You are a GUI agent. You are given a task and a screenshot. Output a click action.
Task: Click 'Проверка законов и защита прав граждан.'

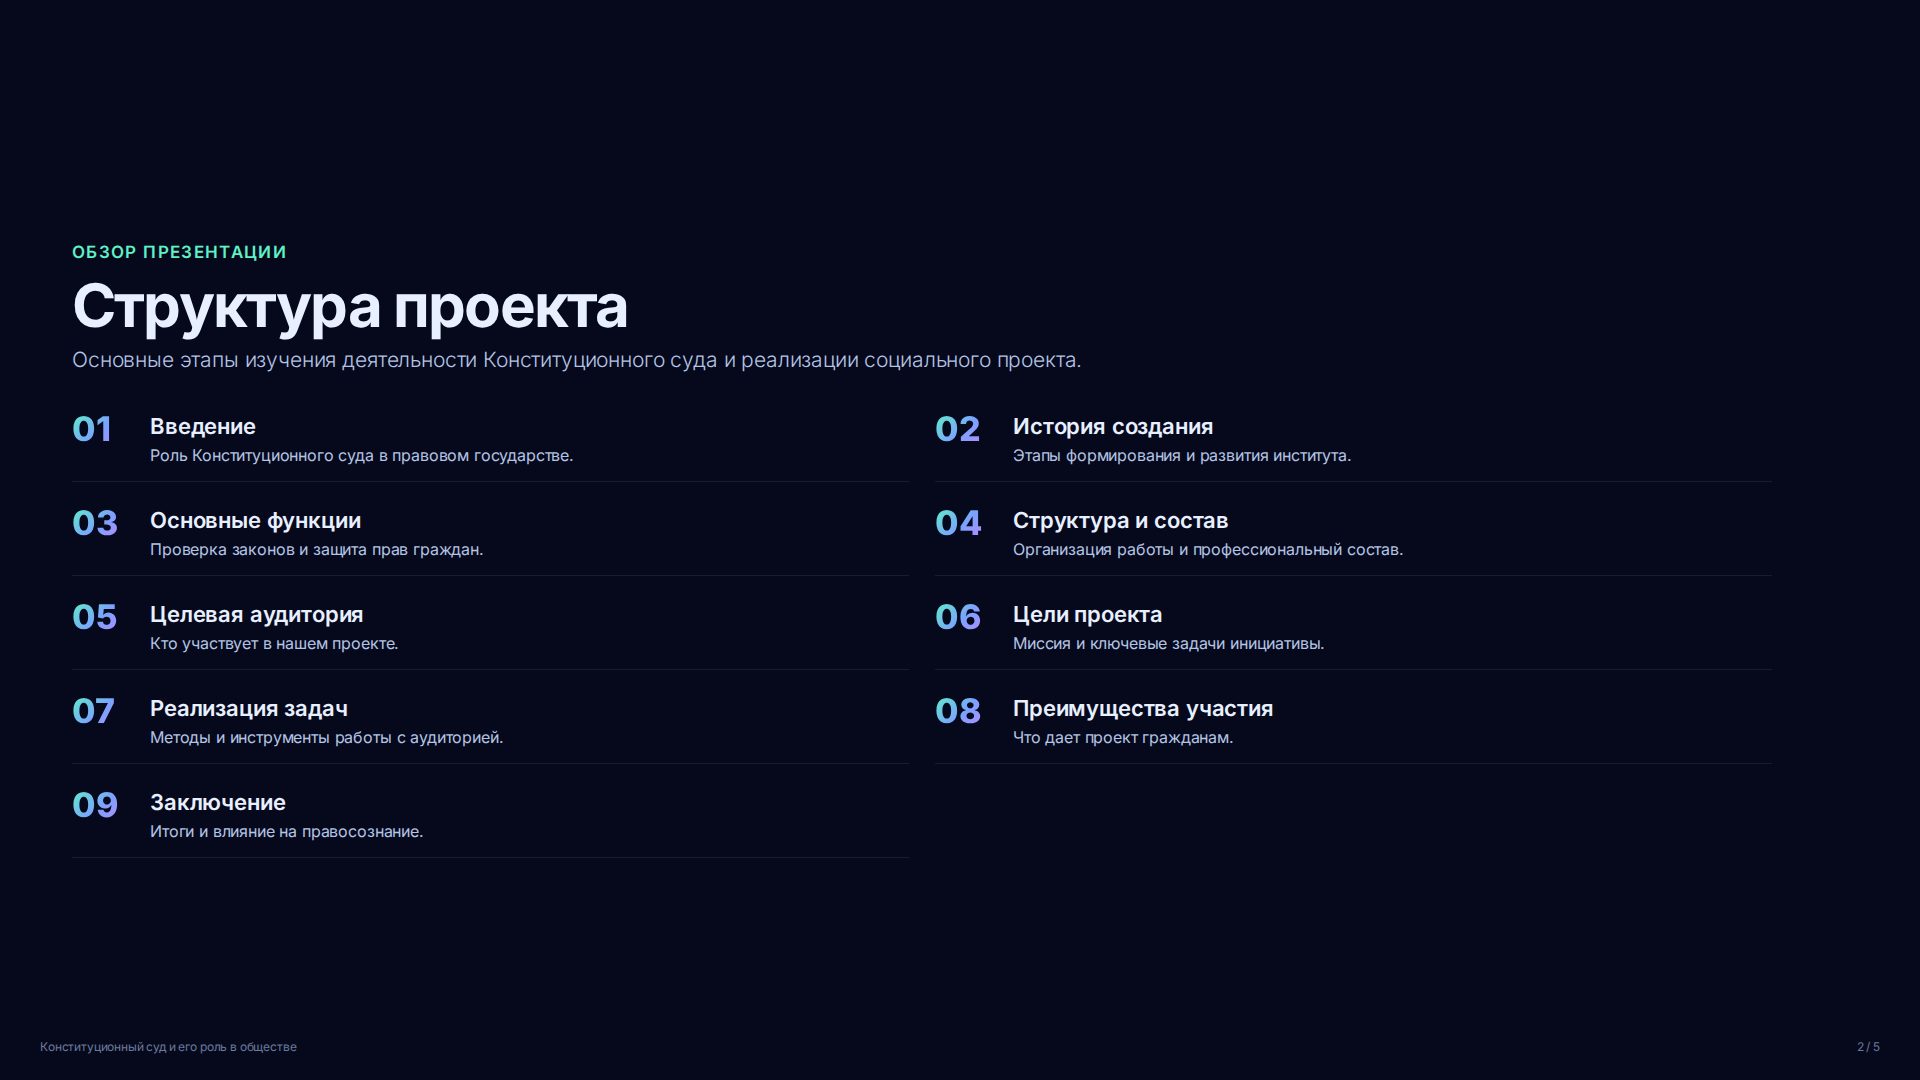tap(316, 550)
